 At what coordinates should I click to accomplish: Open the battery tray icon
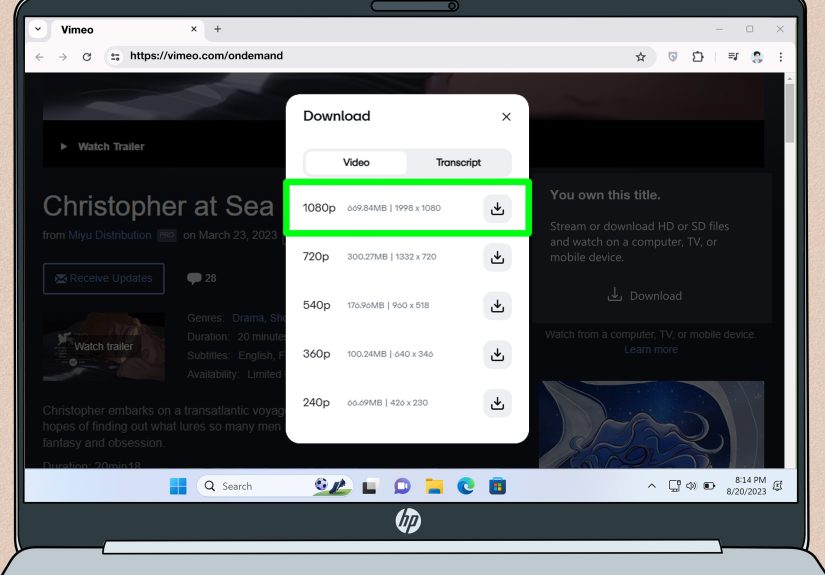[709, 486]
